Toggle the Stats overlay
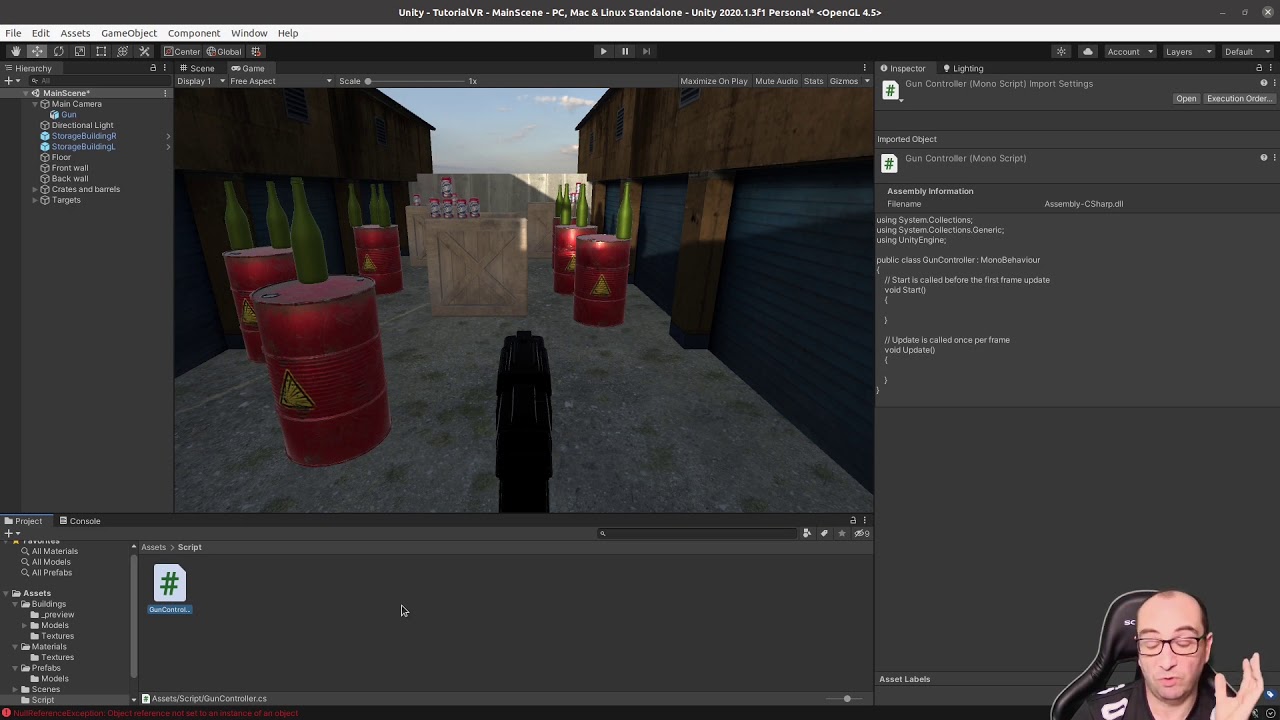Viewport: 1280px width, 720px height. [813, 81]
